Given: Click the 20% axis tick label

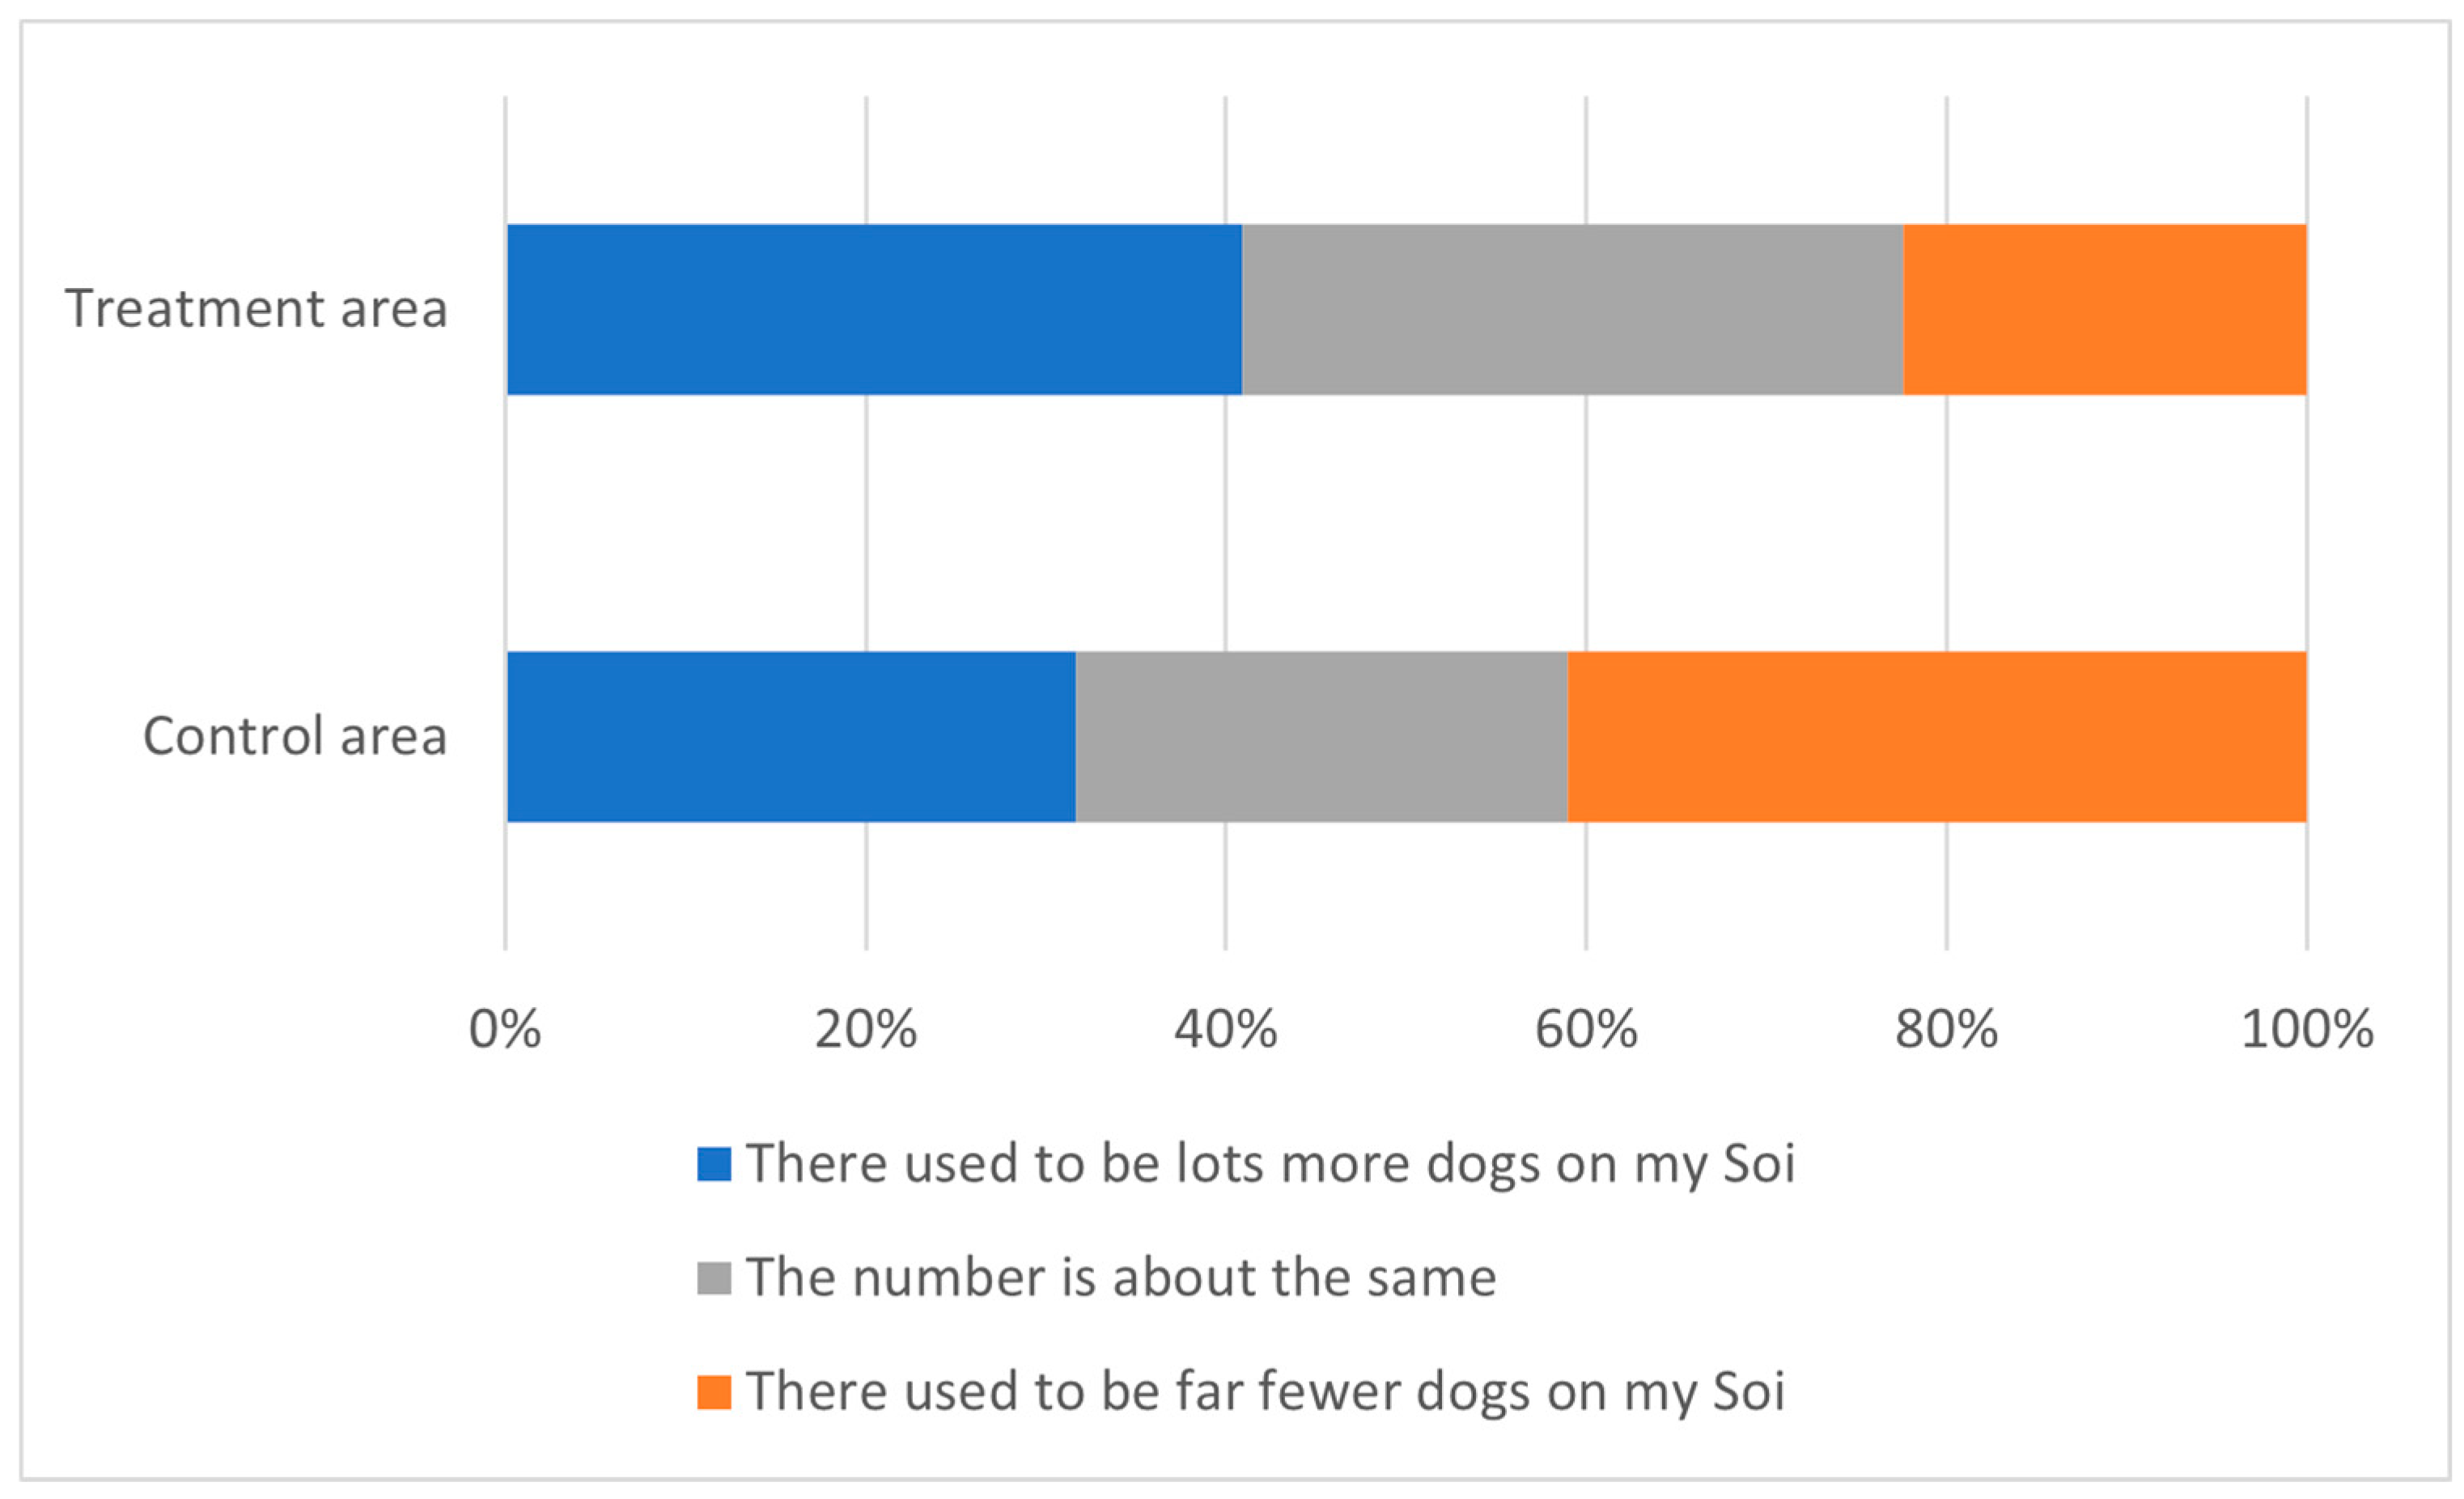Looking at the screenshot, I should click(x=866, y=1029).
